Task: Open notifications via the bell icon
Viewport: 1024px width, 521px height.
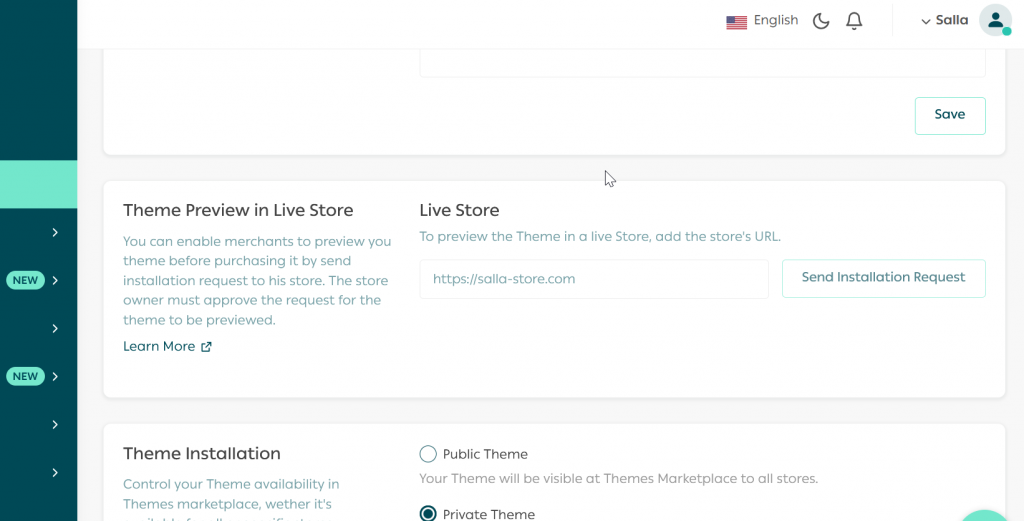Action: tap(854, 21)
